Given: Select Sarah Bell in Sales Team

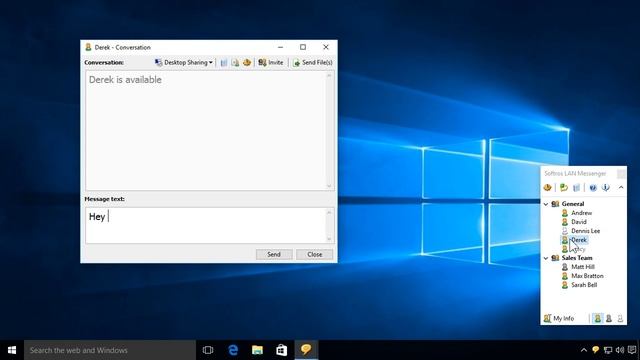Looking at the screenshot, I should click(x=584, y=285).
